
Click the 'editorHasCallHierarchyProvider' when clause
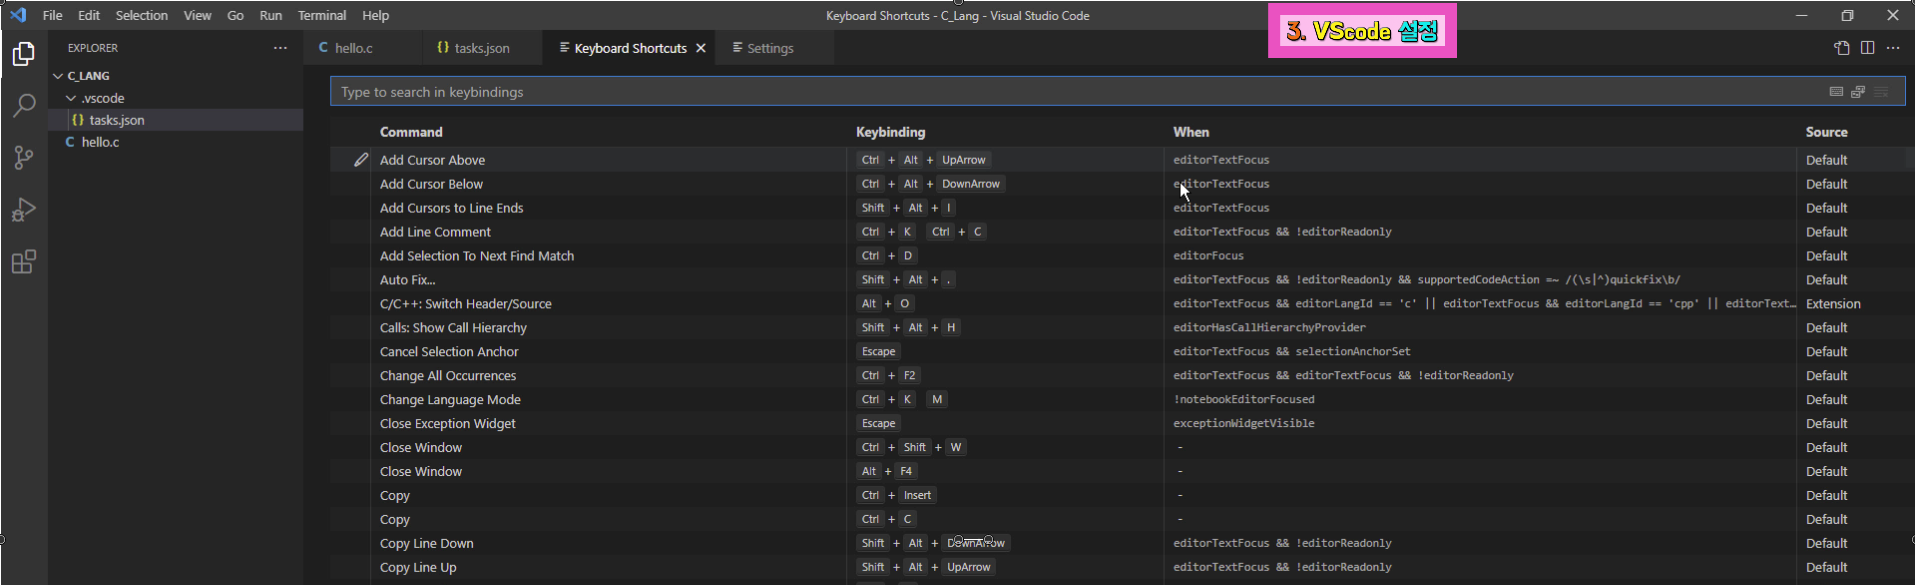(1269, 328)
